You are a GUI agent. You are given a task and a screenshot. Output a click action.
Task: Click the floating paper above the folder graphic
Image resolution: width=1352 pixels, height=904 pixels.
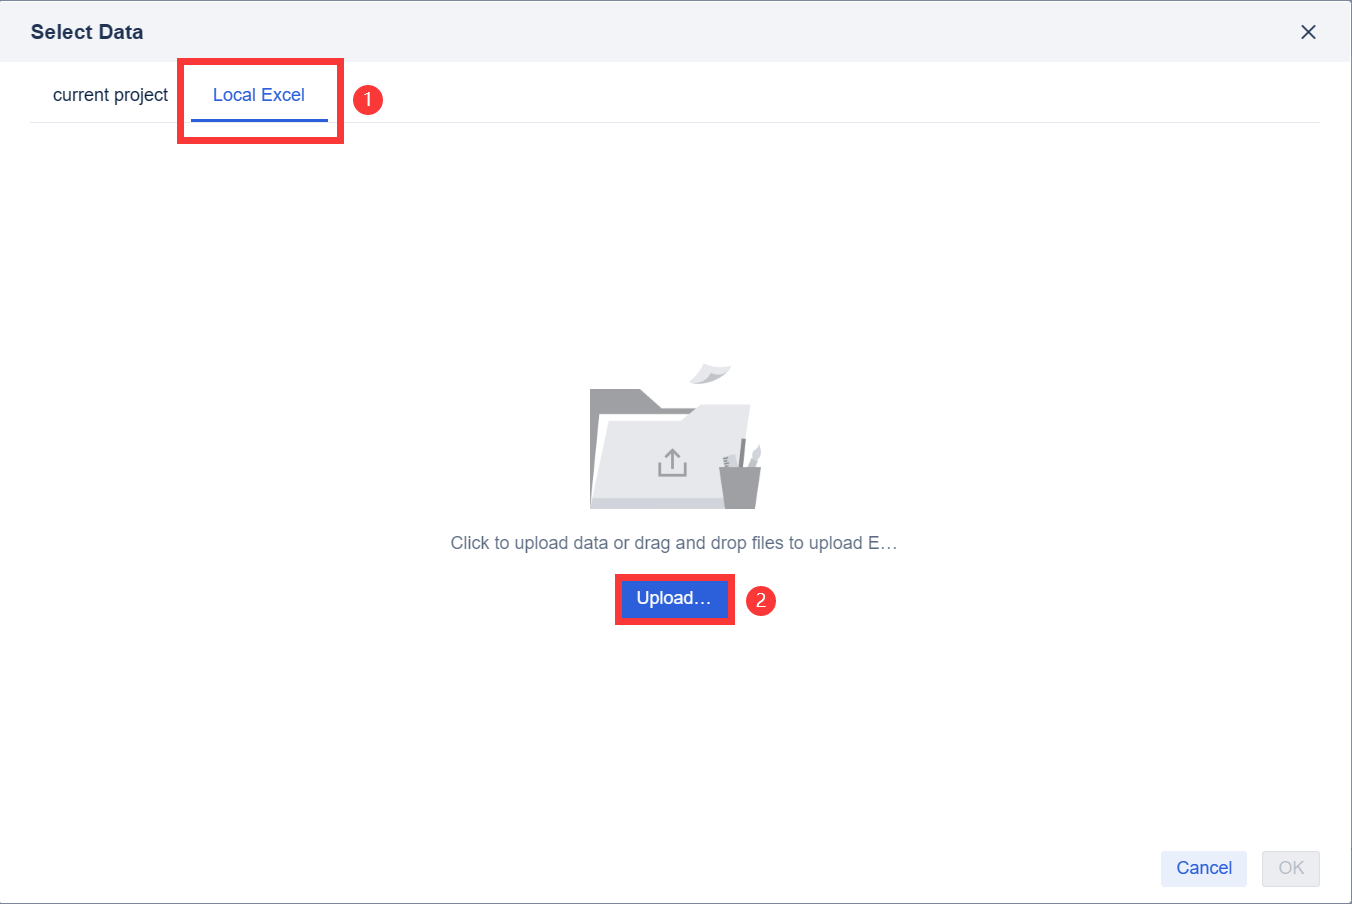click(710, 372)
